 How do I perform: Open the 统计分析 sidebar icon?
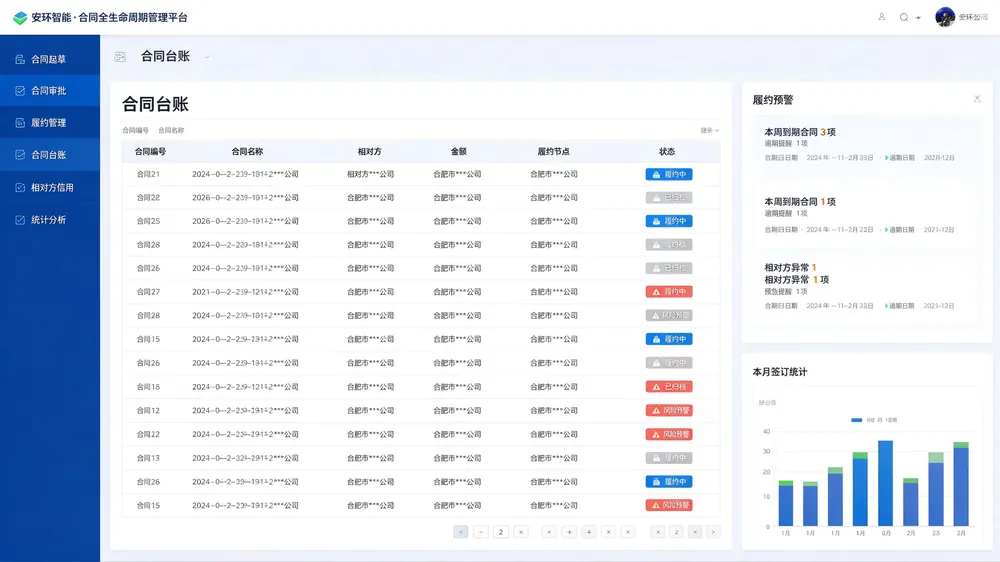tap(20, 220)
